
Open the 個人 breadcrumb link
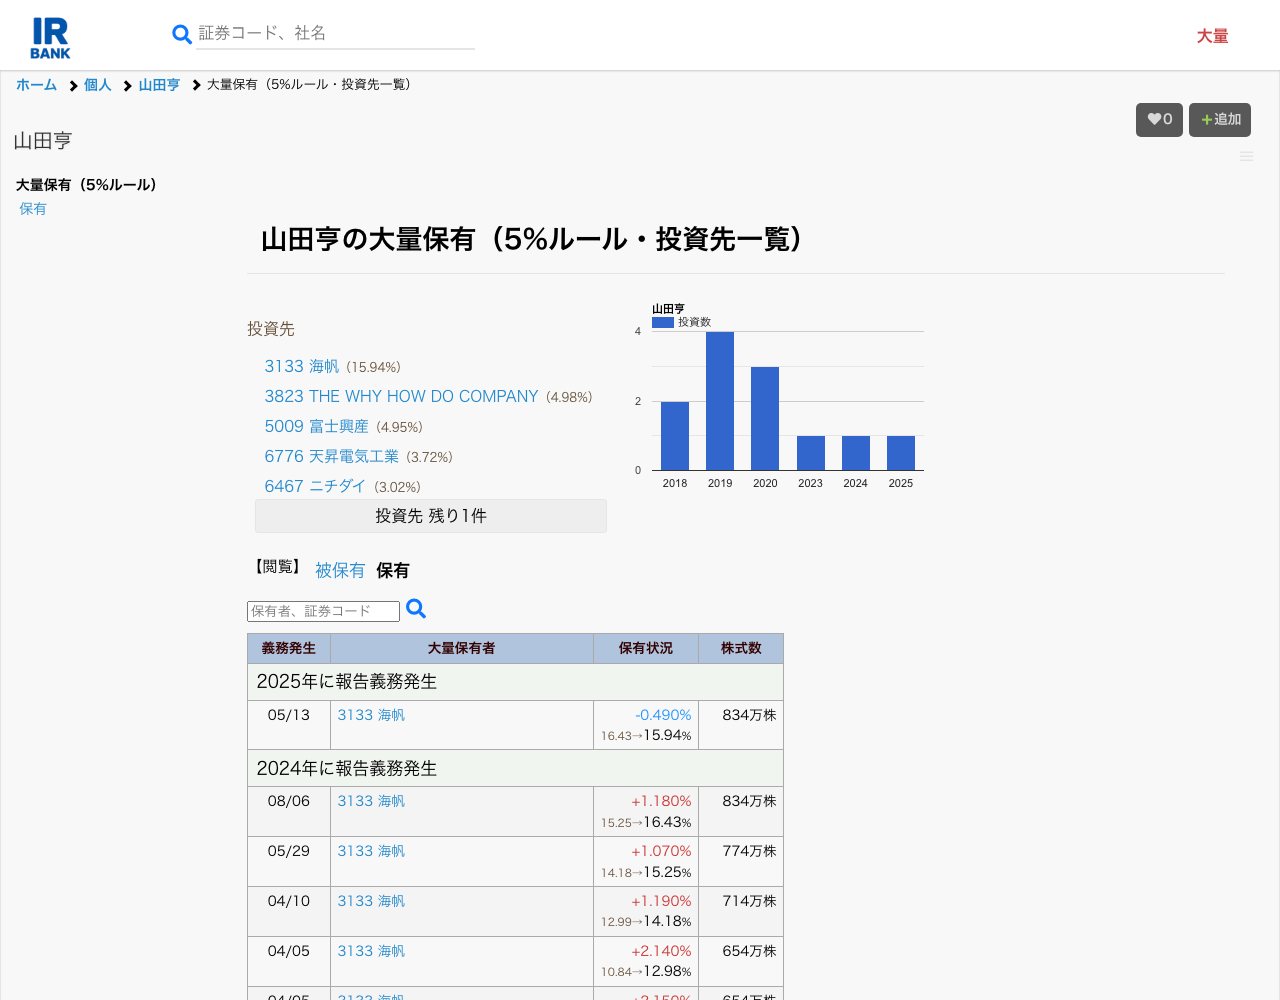[x=97, y=85]
